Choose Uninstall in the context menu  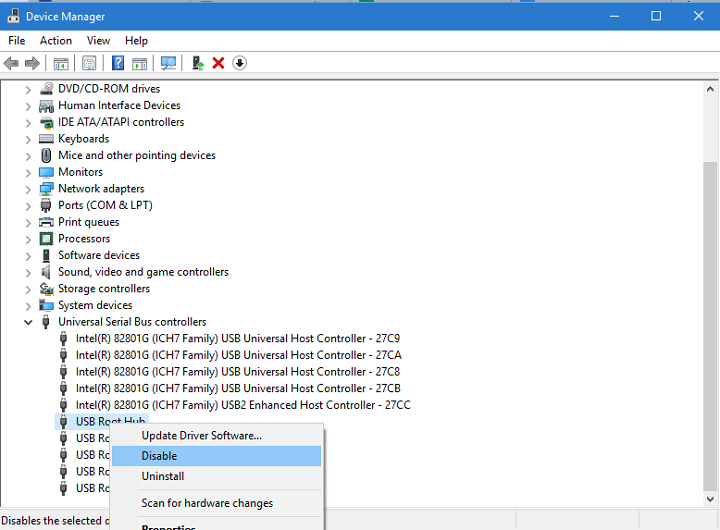coord(216,476)
